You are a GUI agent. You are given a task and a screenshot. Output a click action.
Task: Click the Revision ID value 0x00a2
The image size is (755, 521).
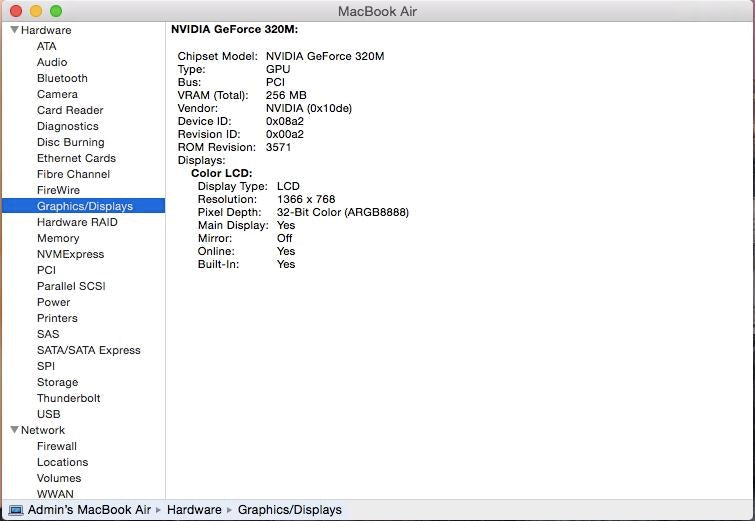(x=285, y=134)
